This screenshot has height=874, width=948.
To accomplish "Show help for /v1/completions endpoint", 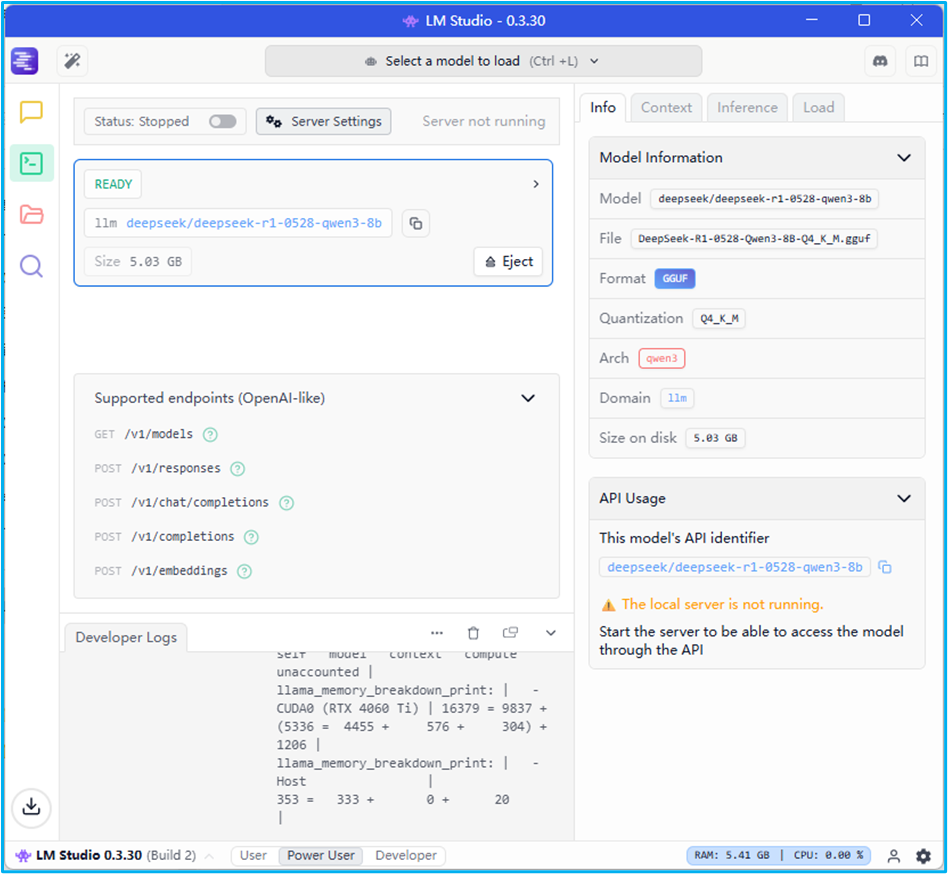I will click(251, 537).
